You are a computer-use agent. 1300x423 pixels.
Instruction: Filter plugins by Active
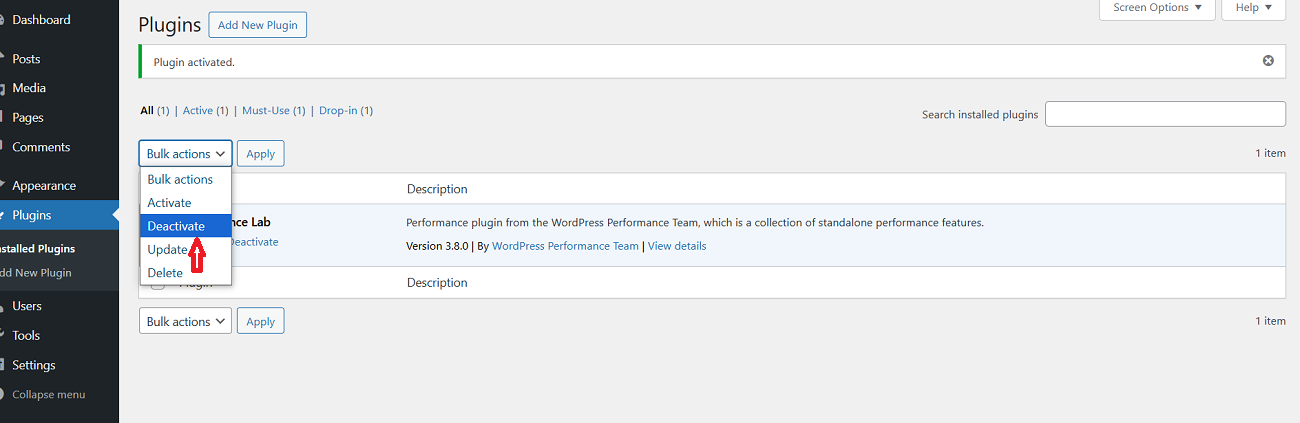pos(198,110)
